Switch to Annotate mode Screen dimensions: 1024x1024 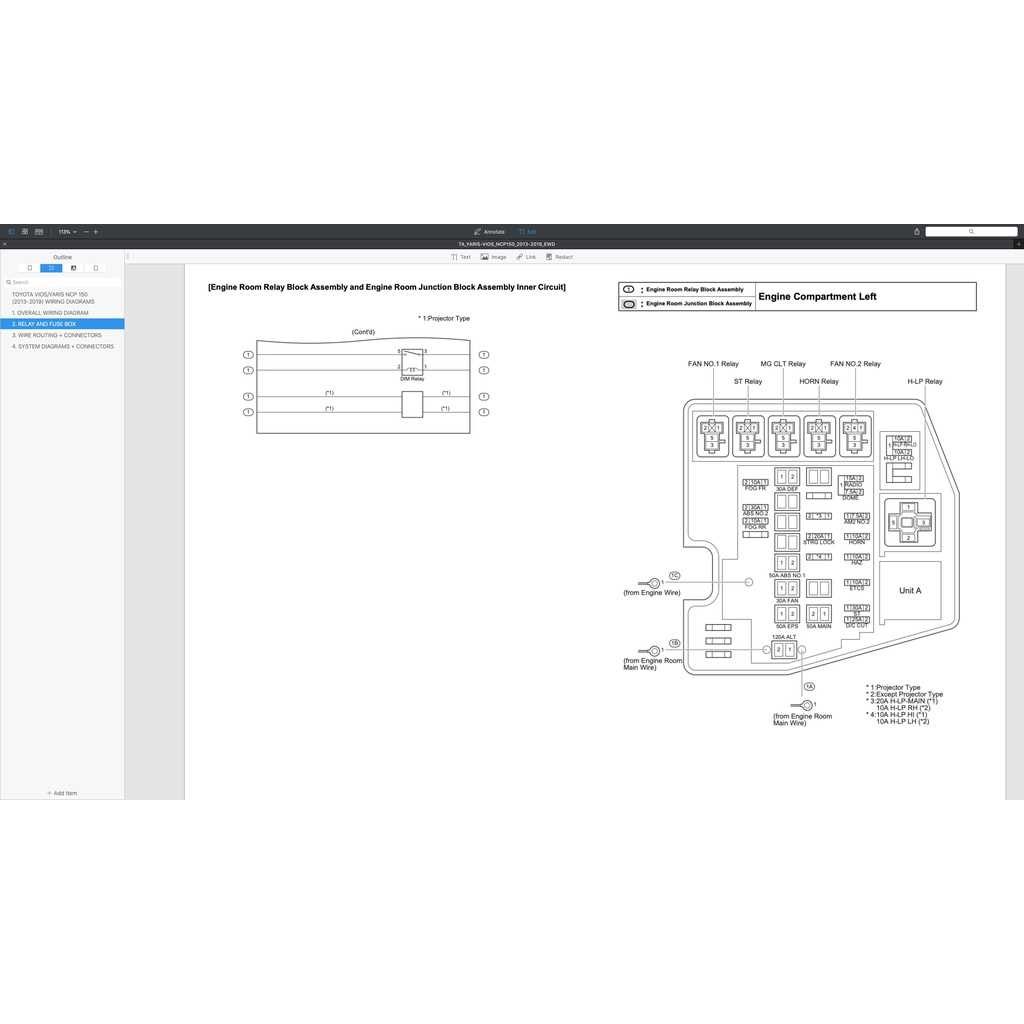489,232
